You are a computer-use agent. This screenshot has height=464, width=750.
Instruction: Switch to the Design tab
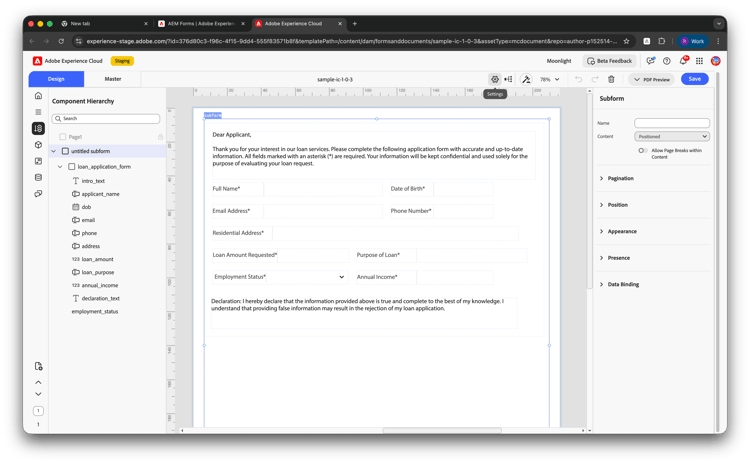(56, 79)
